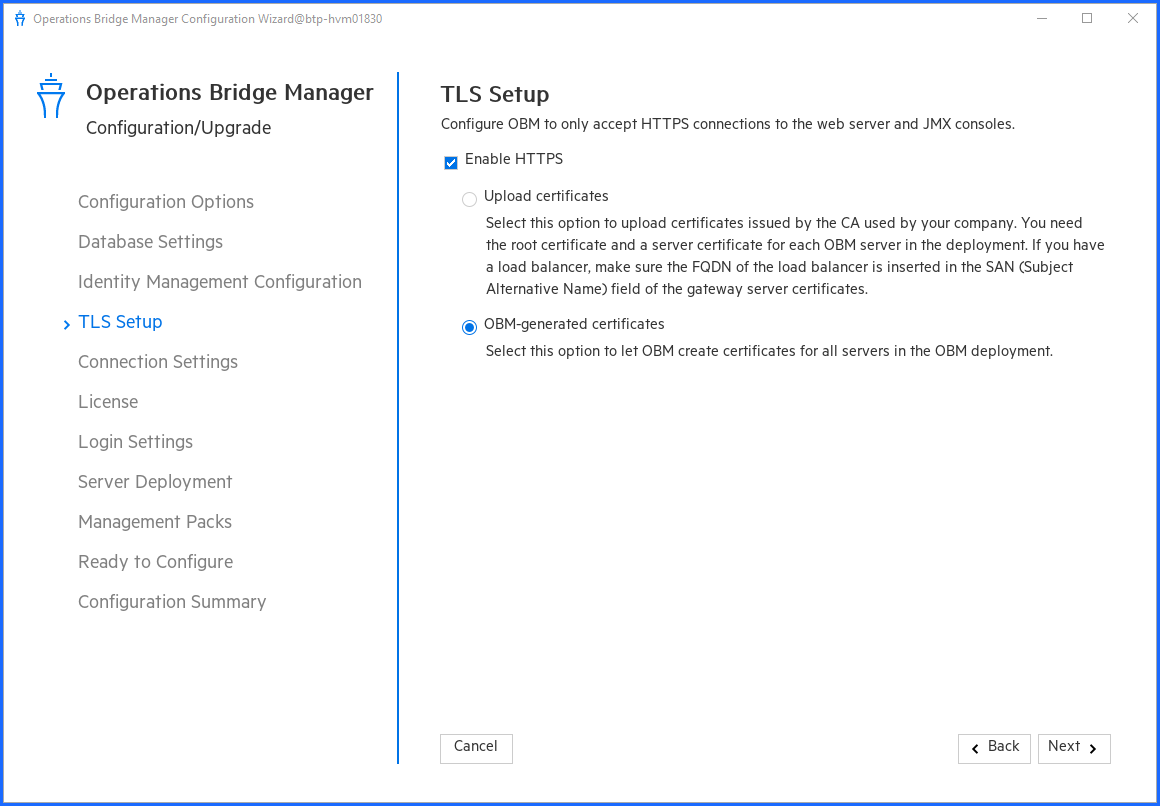Disable the Enable HTTPS checkbox
1160x806 pixels.
pos(450,162)
